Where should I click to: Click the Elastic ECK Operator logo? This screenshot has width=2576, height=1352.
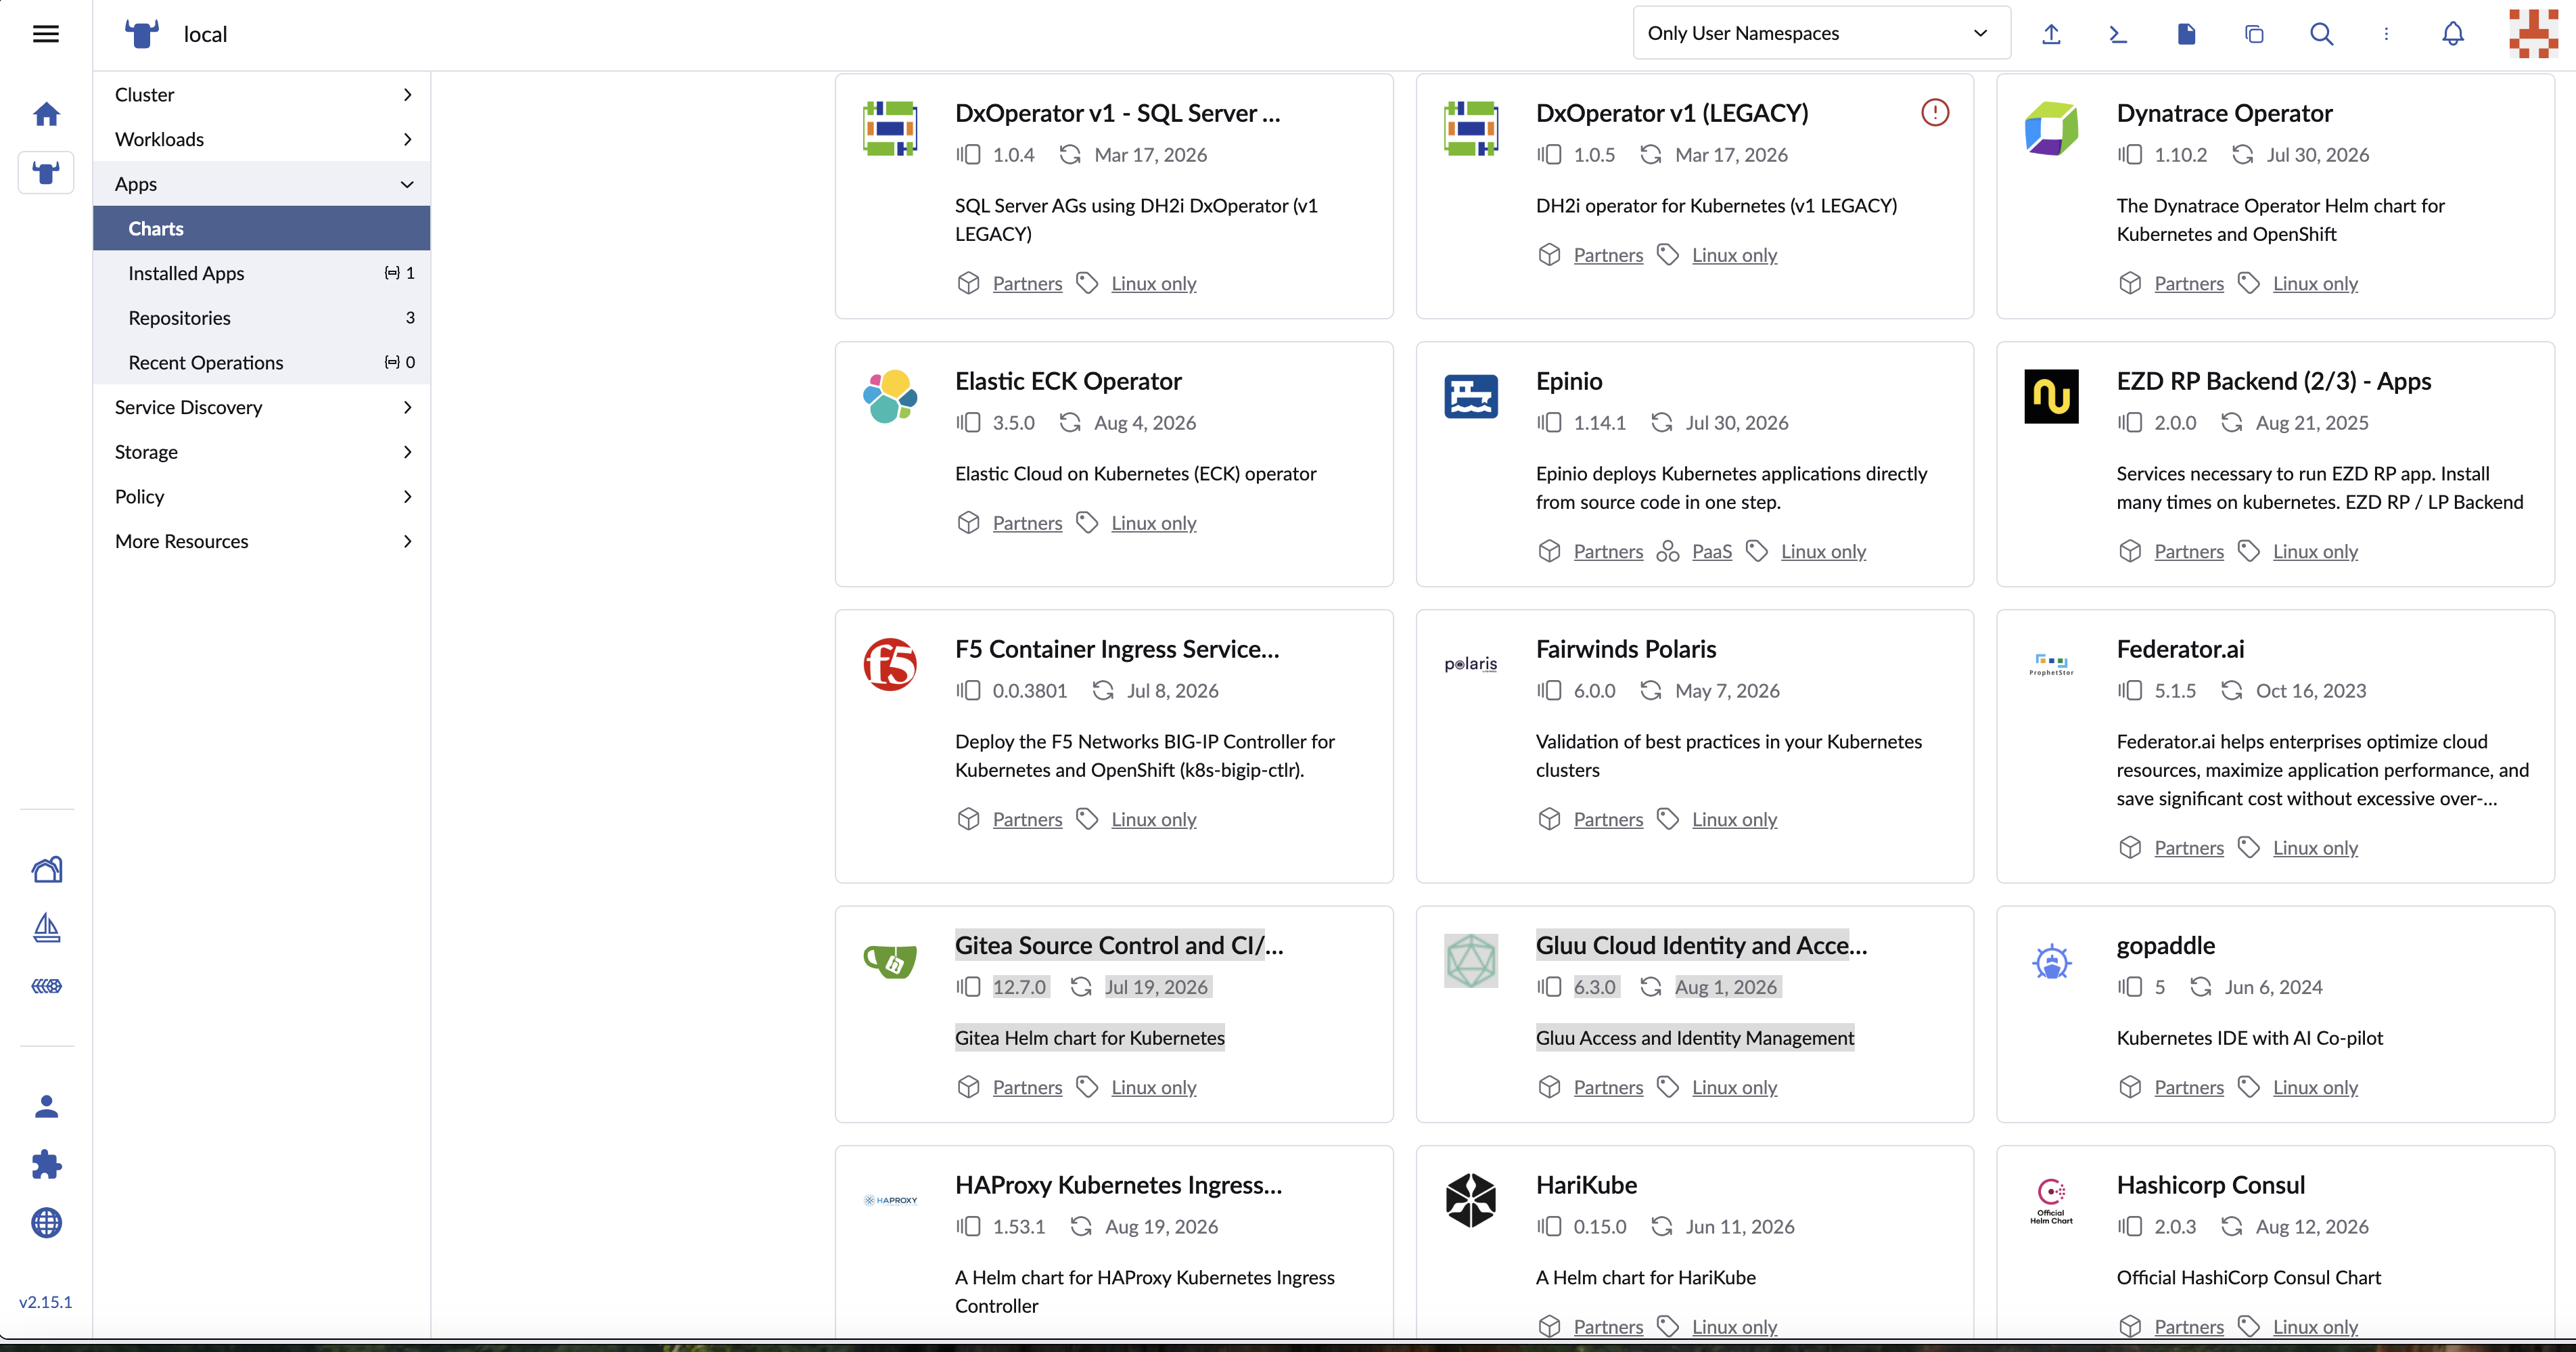pyautogui.click(x=890, y=396)
